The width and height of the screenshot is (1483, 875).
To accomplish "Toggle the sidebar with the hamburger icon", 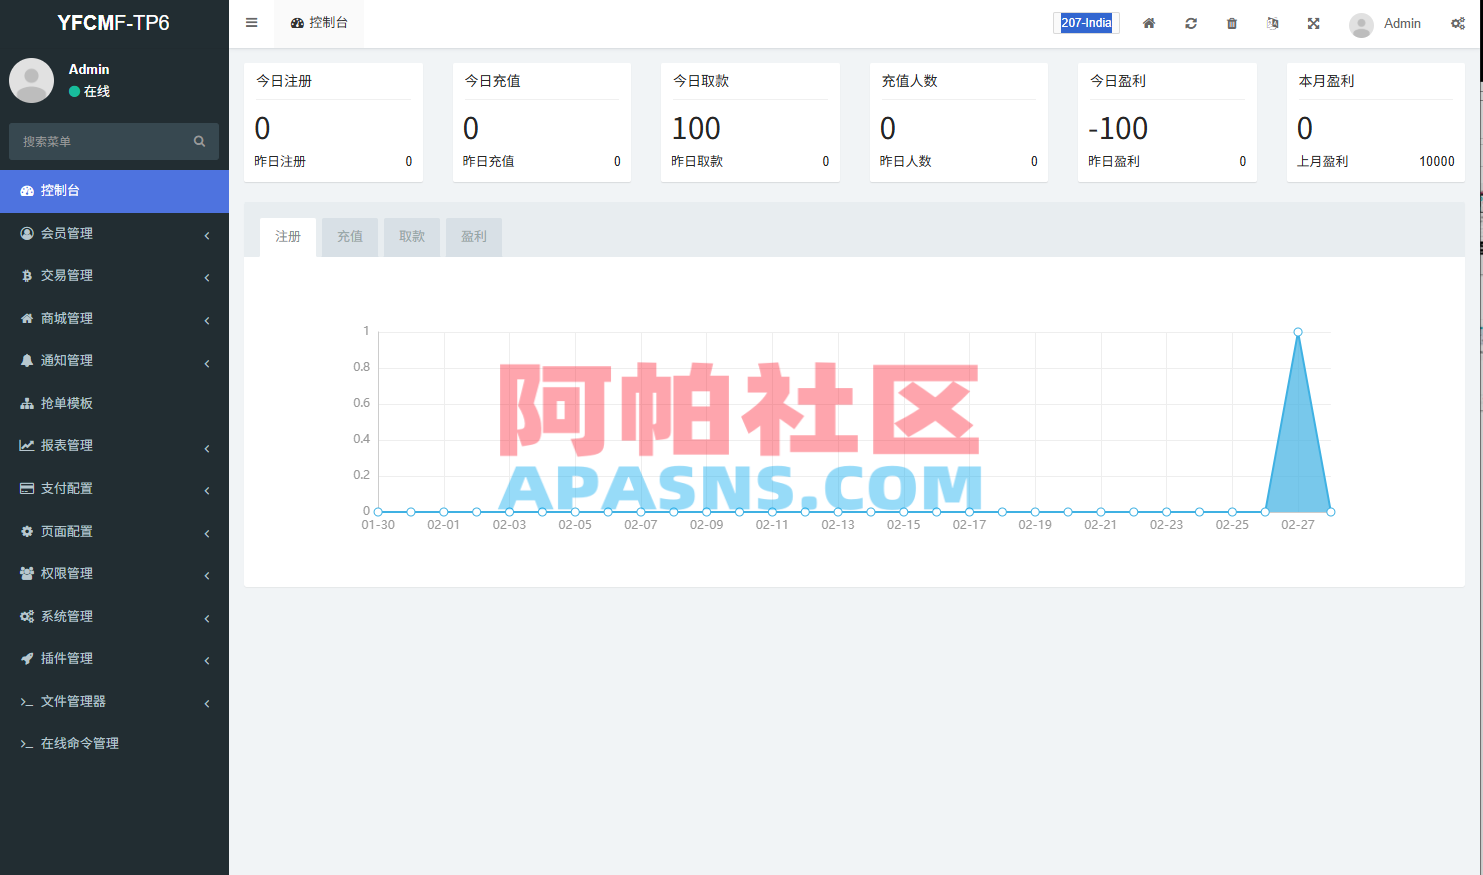I will [252, 23].
